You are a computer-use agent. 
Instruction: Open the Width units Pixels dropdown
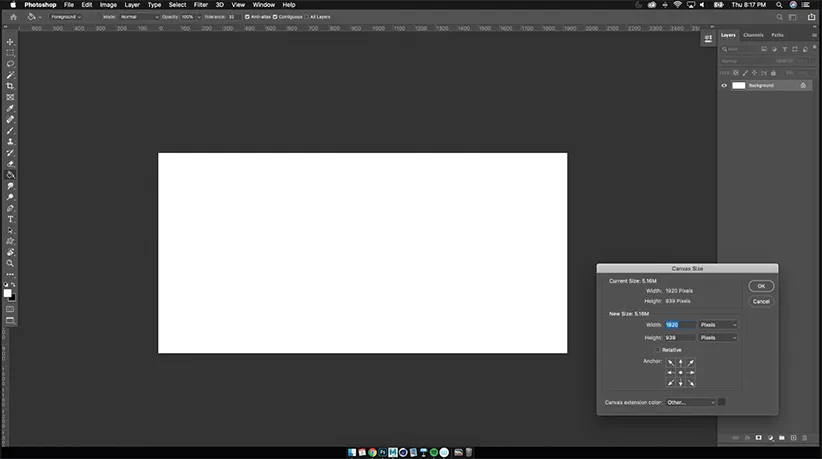pos(718,325)
